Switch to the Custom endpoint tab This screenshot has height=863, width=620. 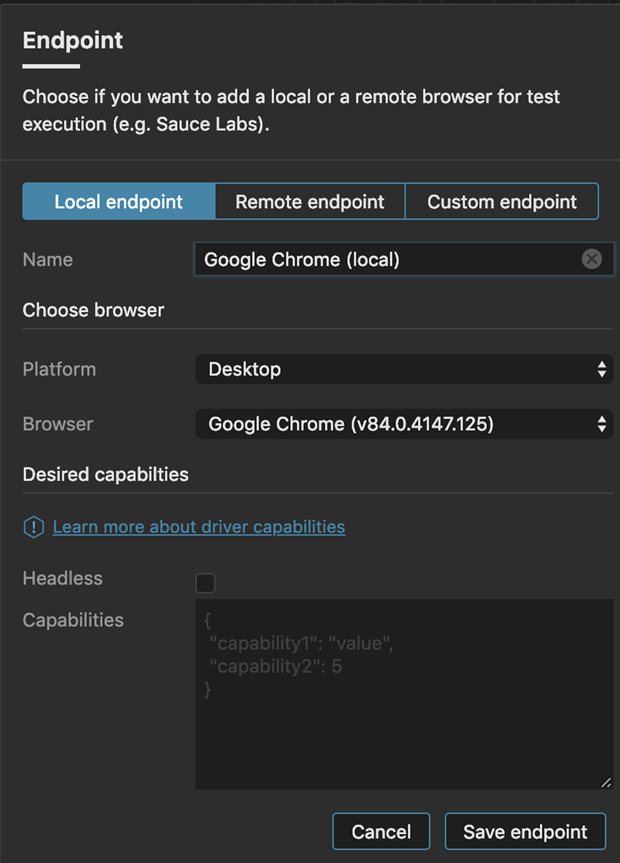pyautogui.click(x=502, y=201)
